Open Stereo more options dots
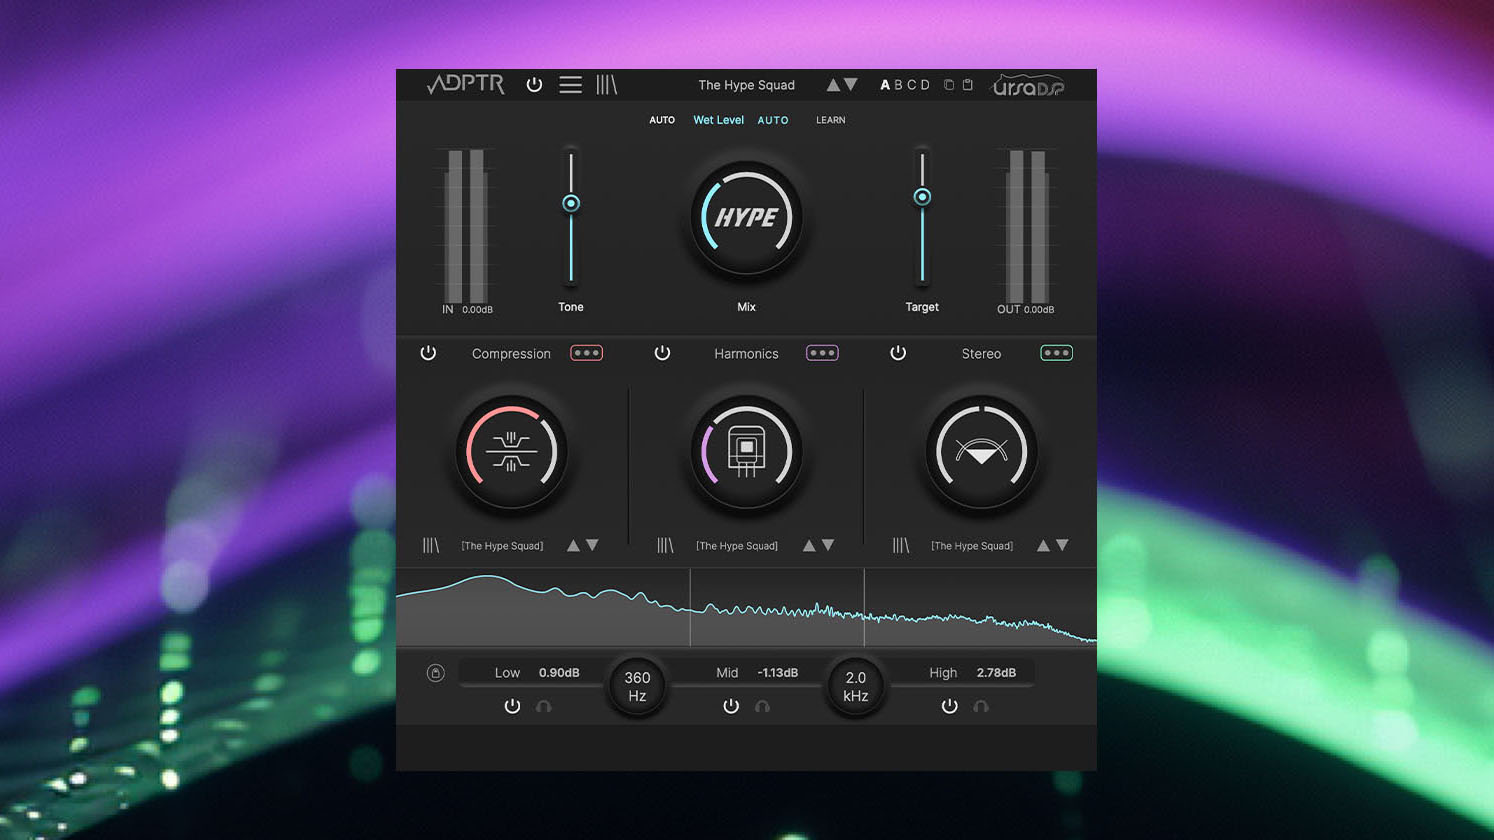This screenshot has width=1494, height=840. [x=1056, y=353]
